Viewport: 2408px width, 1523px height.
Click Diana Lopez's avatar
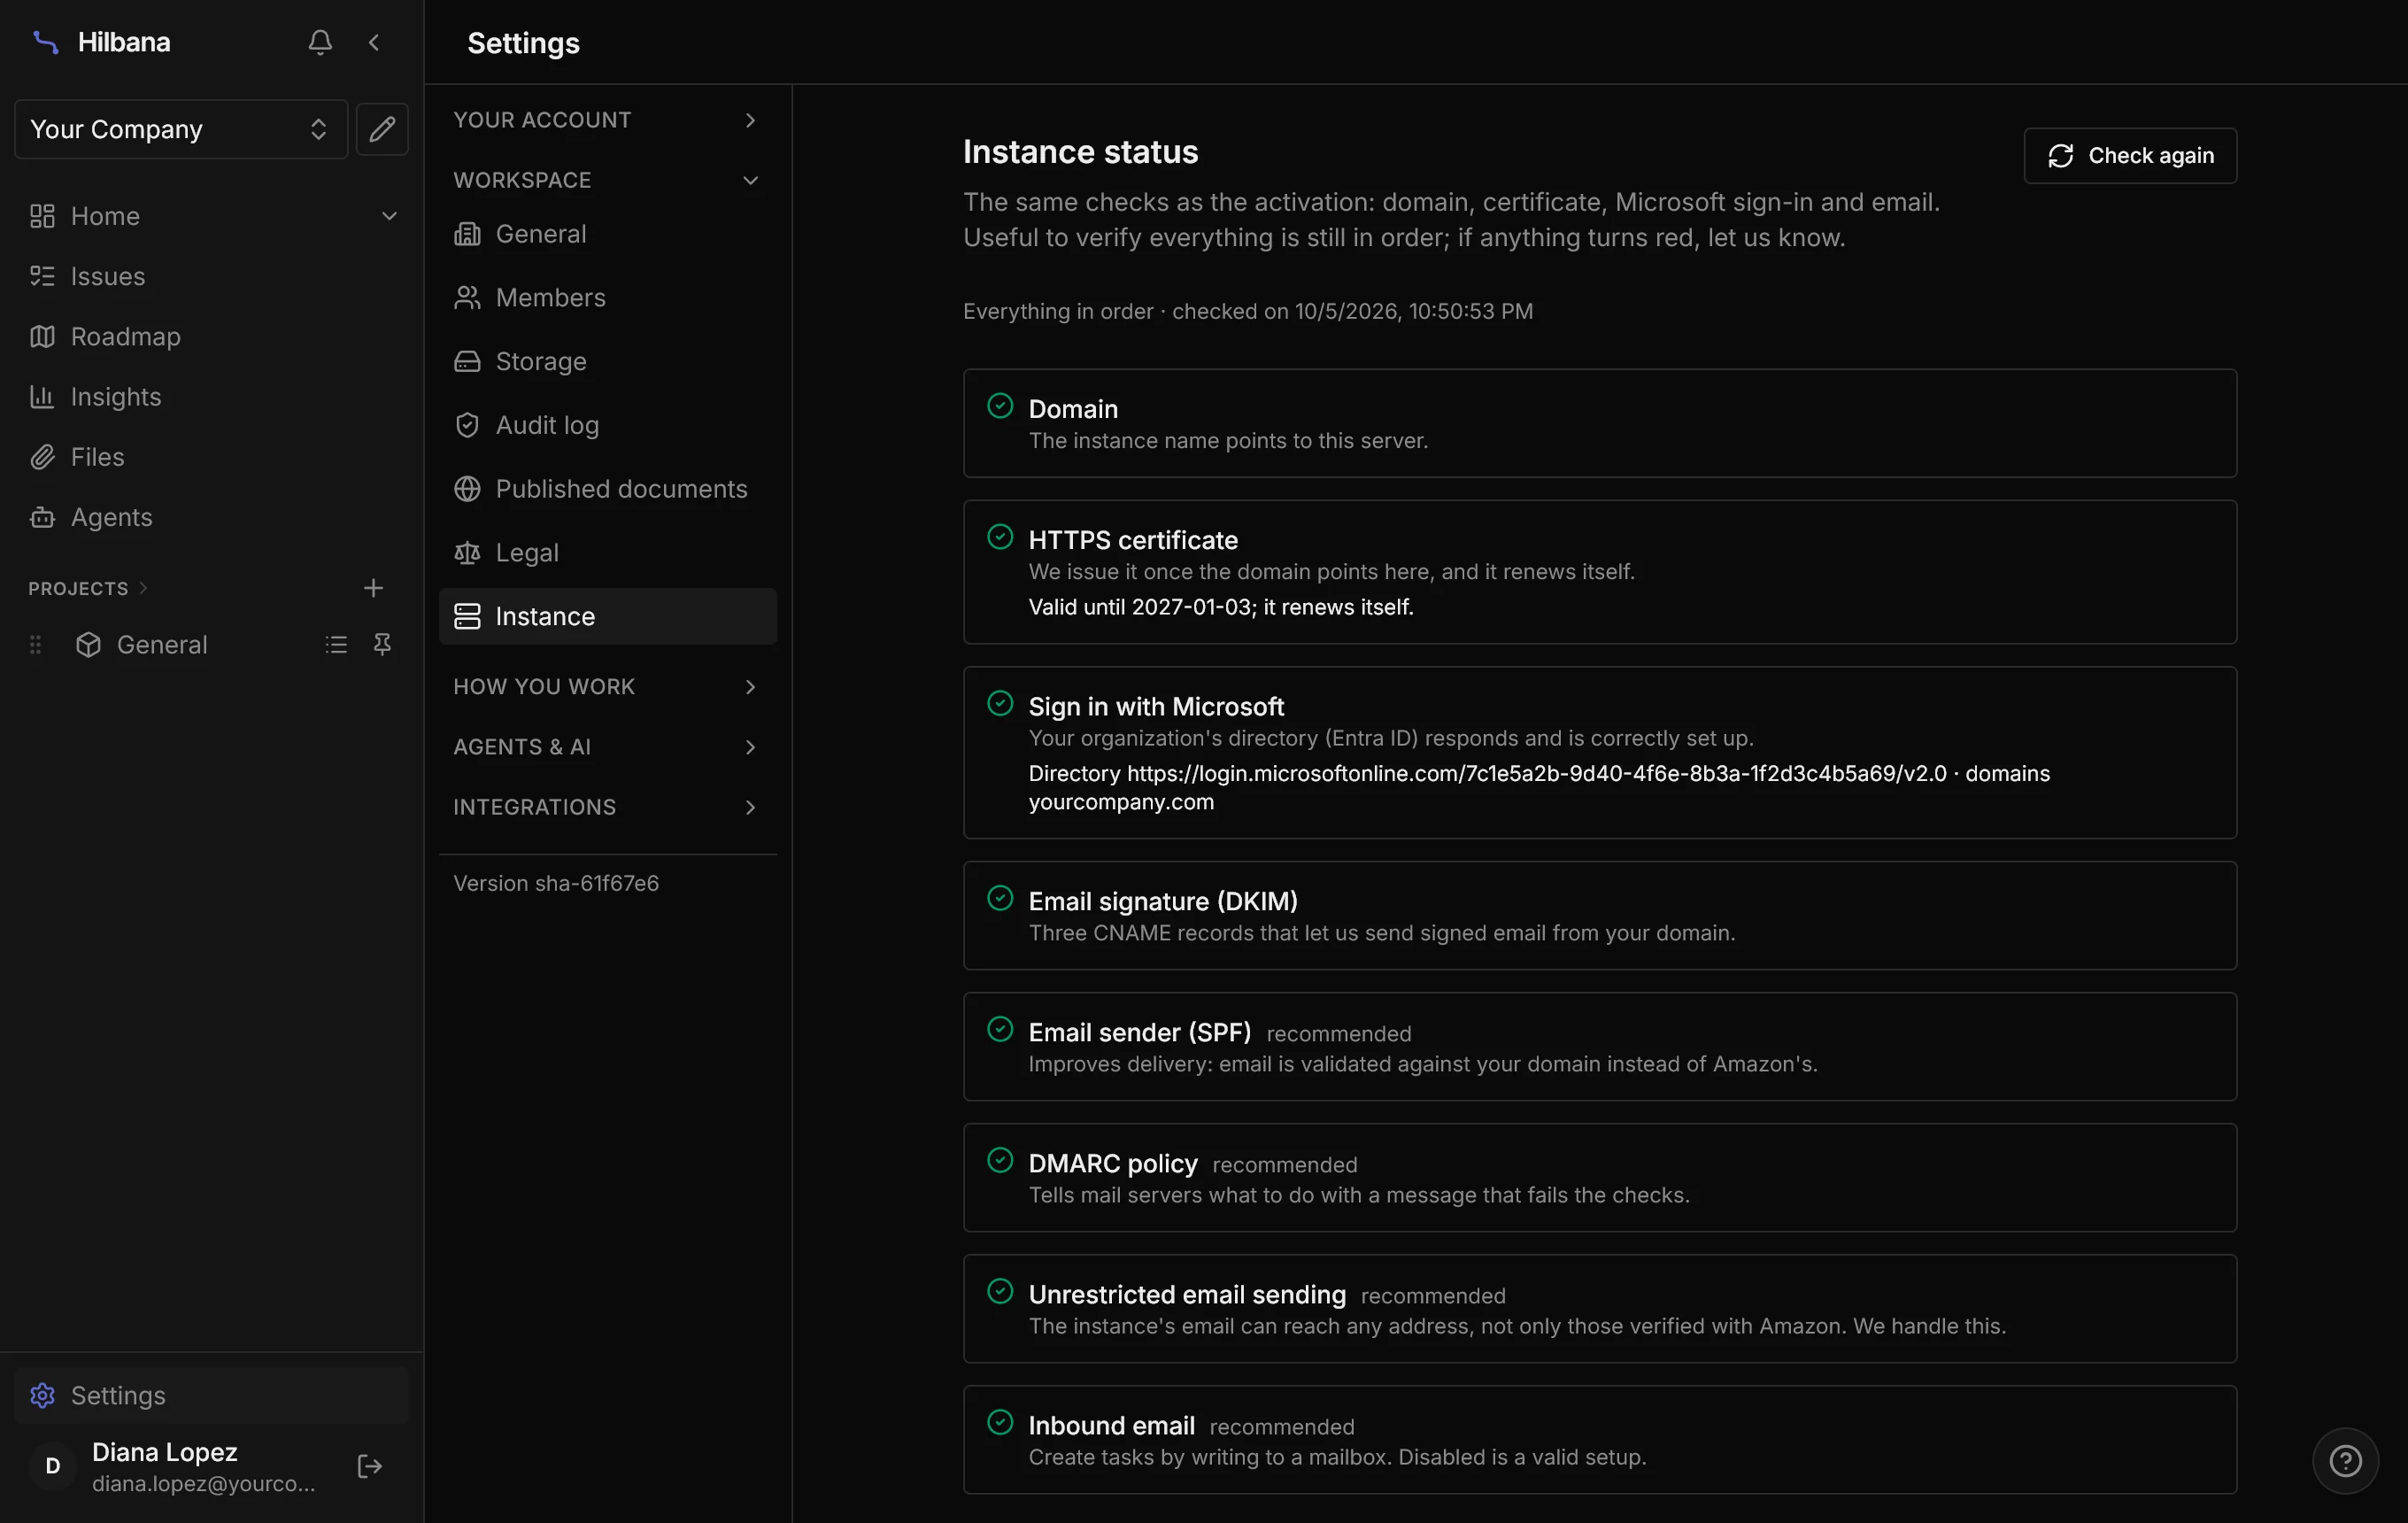coord(53,1466)
